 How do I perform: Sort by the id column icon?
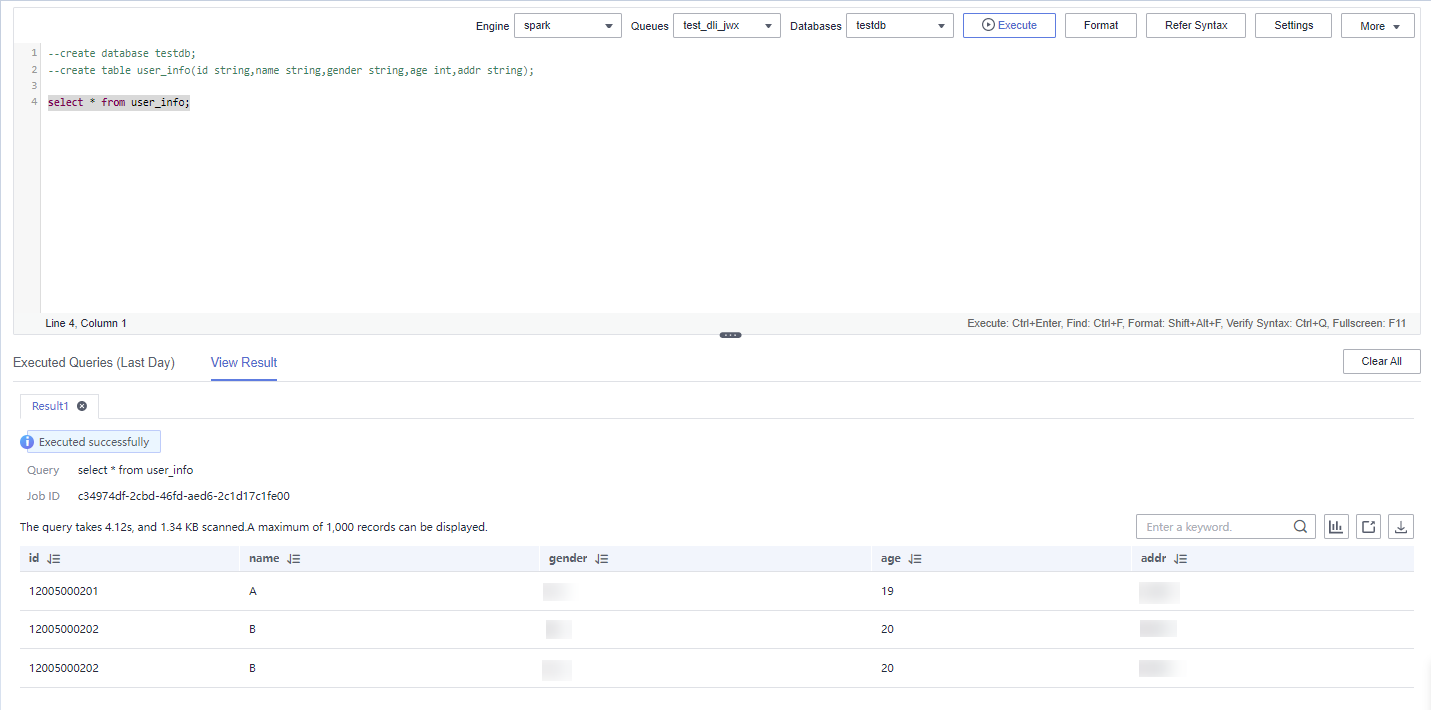[54, 559]
